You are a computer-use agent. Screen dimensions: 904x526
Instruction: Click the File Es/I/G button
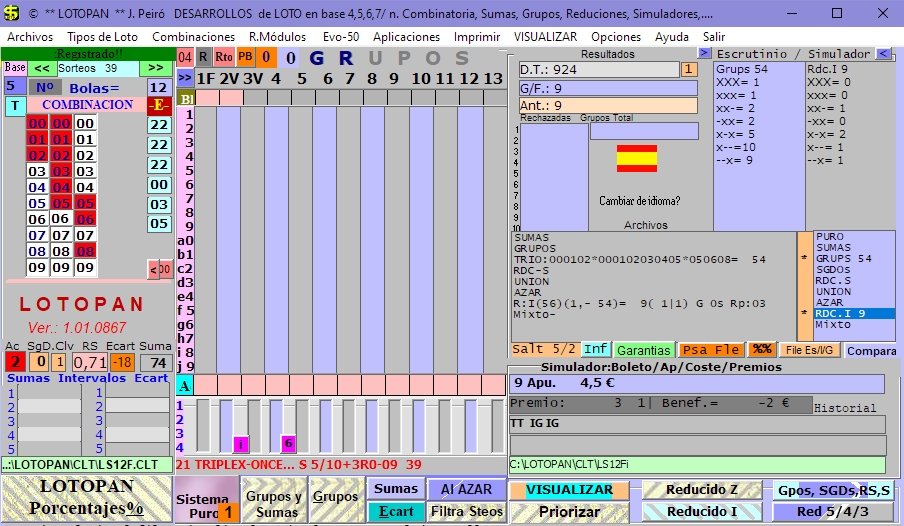809,350
